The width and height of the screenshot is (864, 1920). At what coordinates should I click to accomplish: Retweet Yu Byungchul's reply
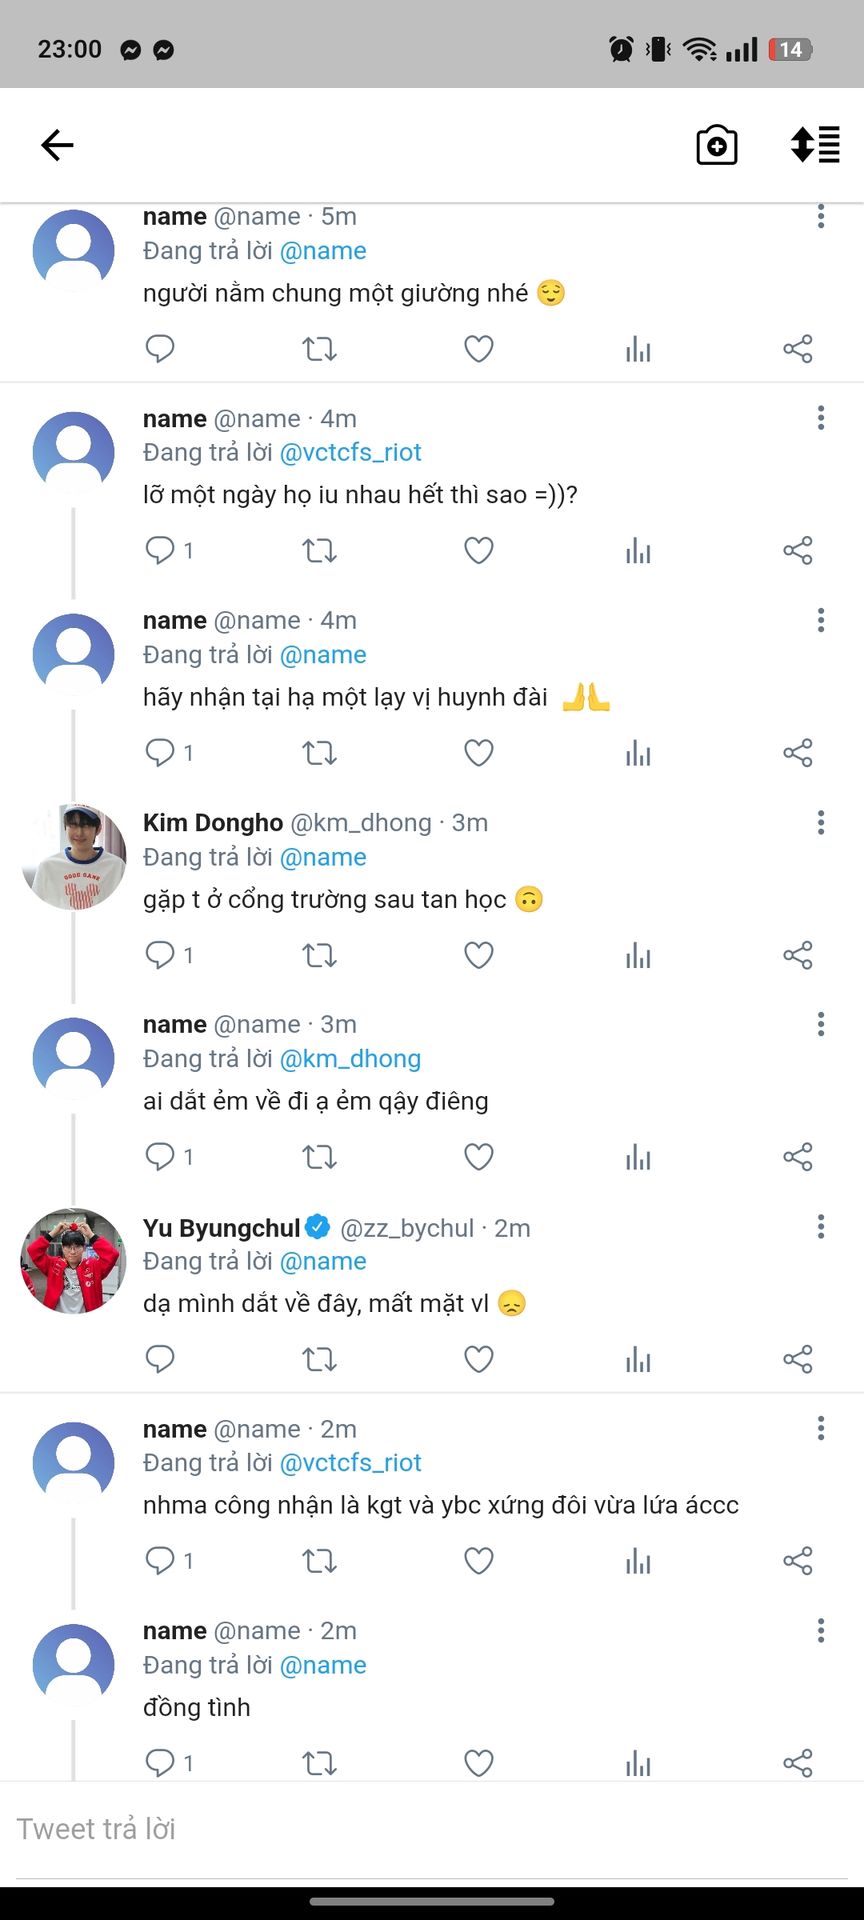pos(319,1359)
